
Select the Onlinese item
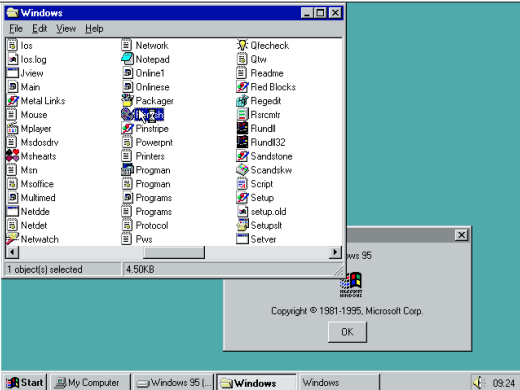coord(145,87)
